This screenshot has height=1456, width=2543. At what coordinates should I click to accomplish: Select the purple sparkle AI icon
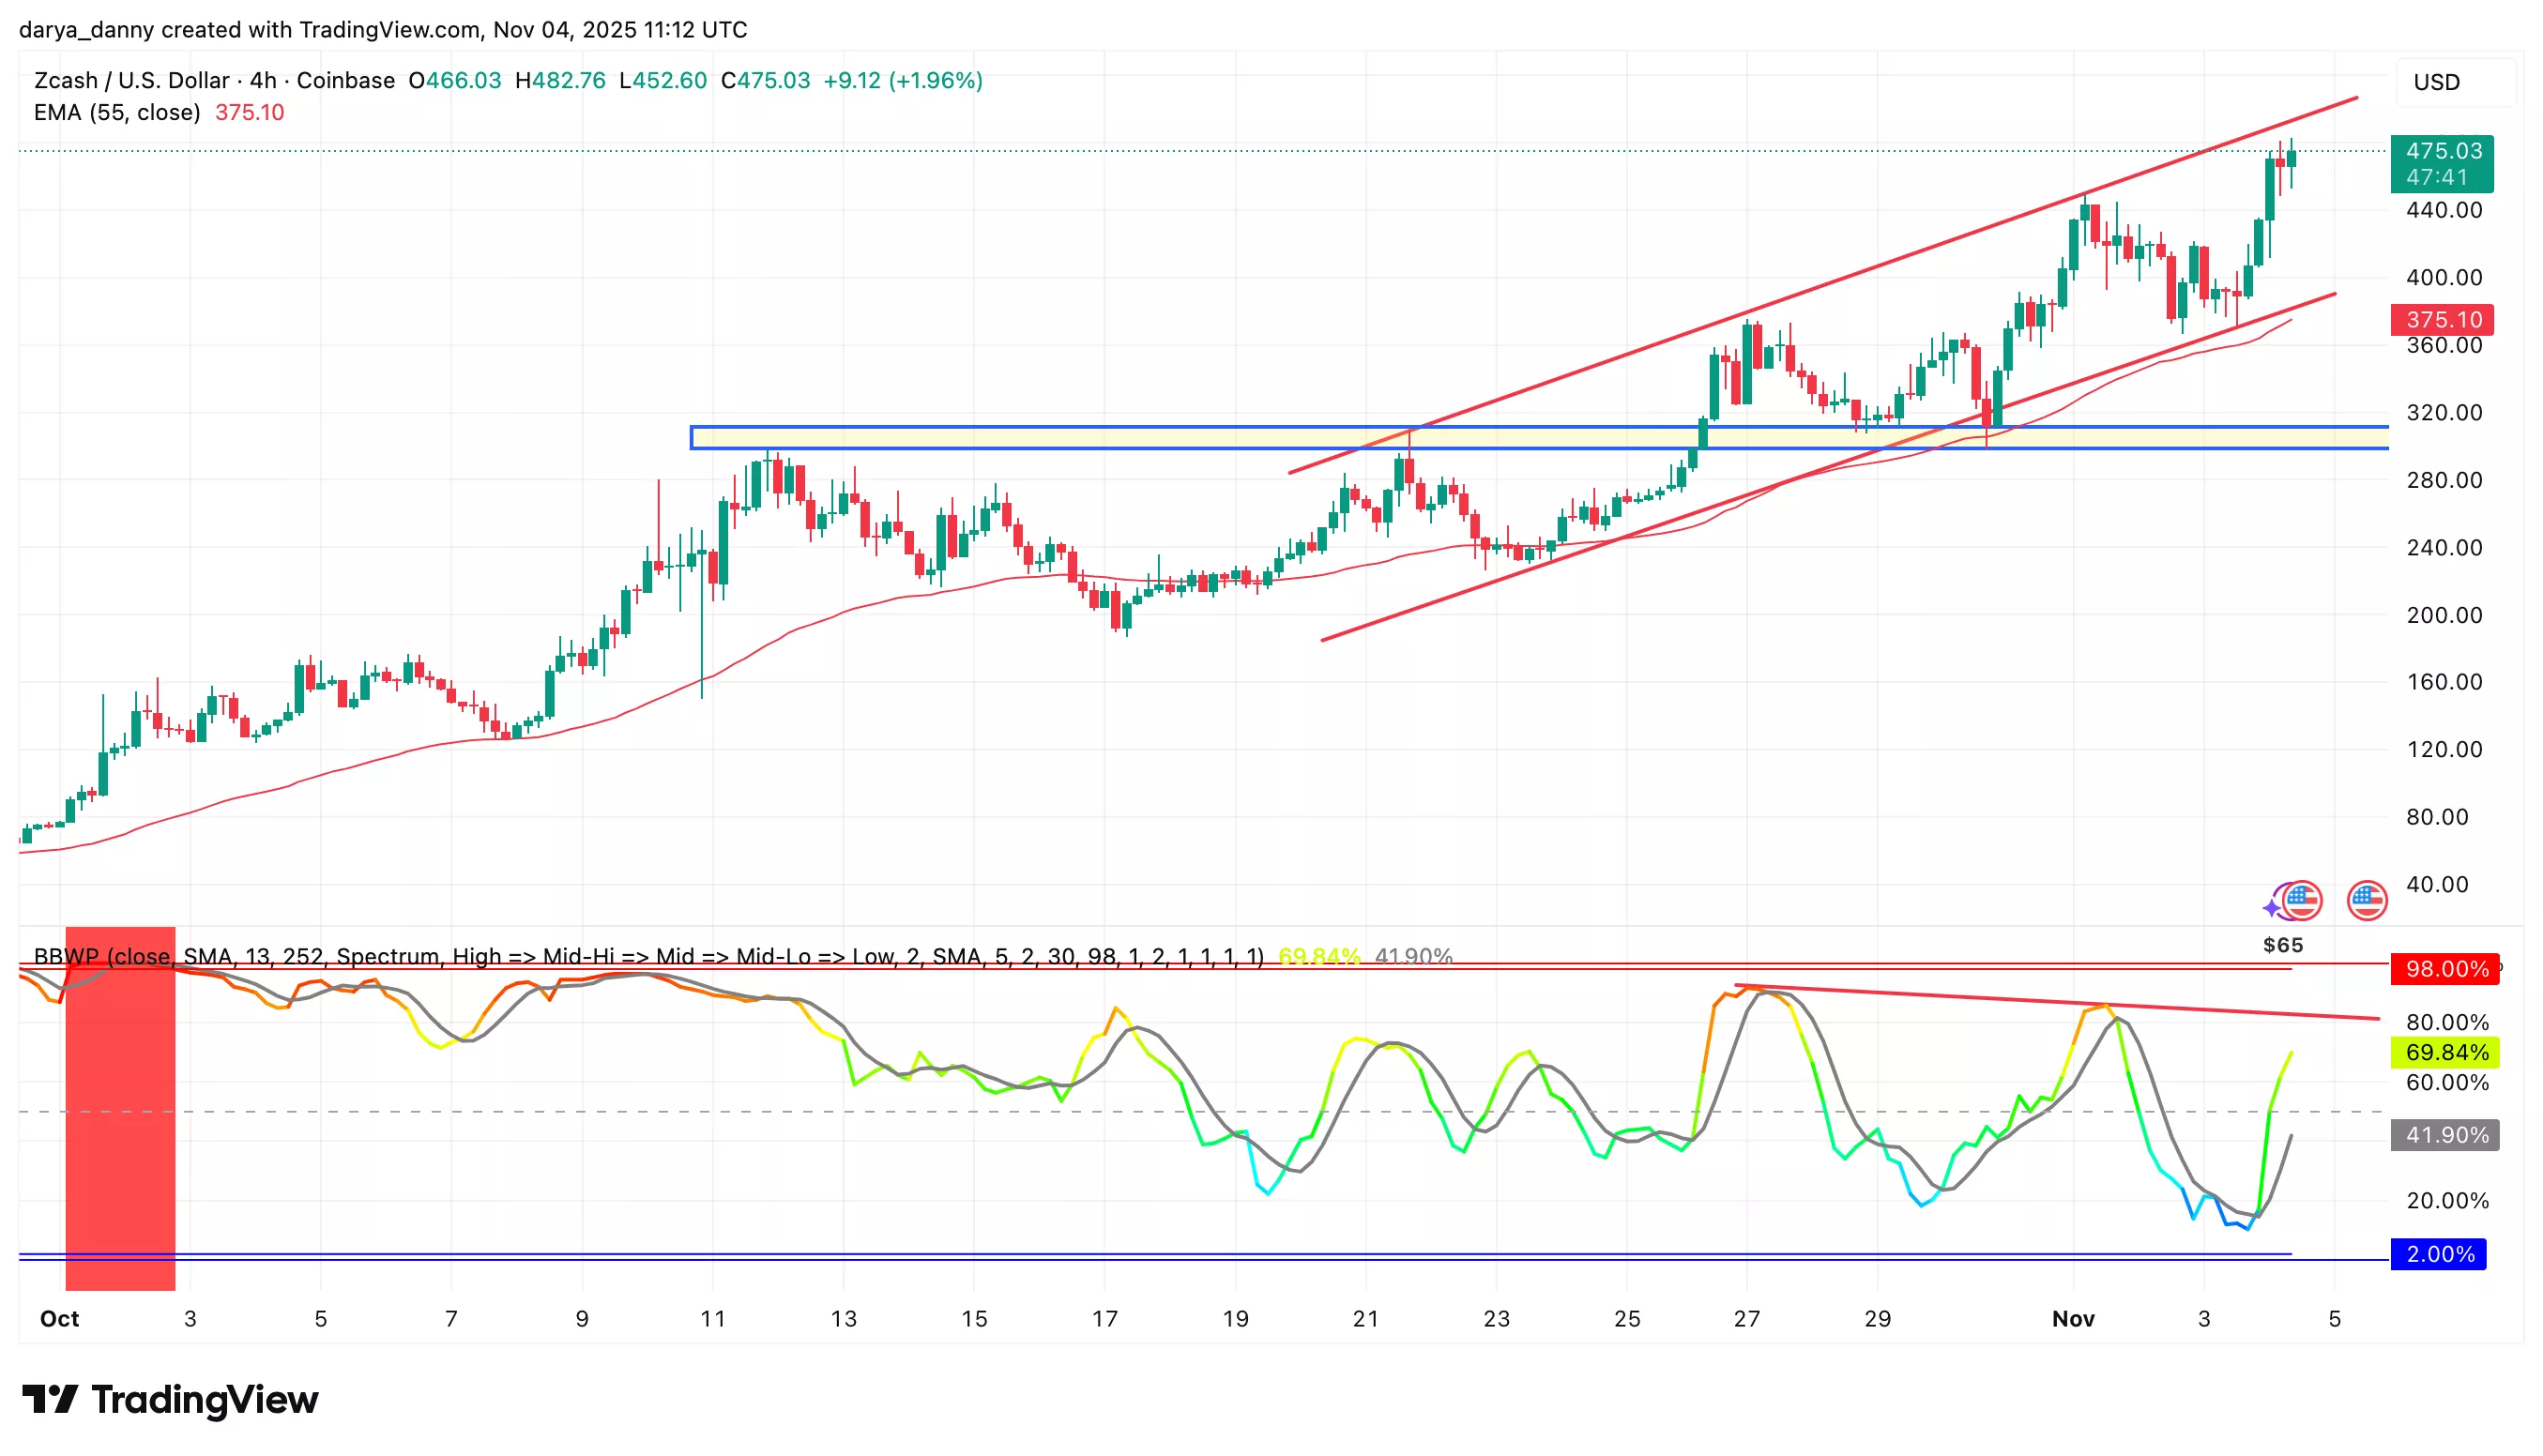point(2274,908)
